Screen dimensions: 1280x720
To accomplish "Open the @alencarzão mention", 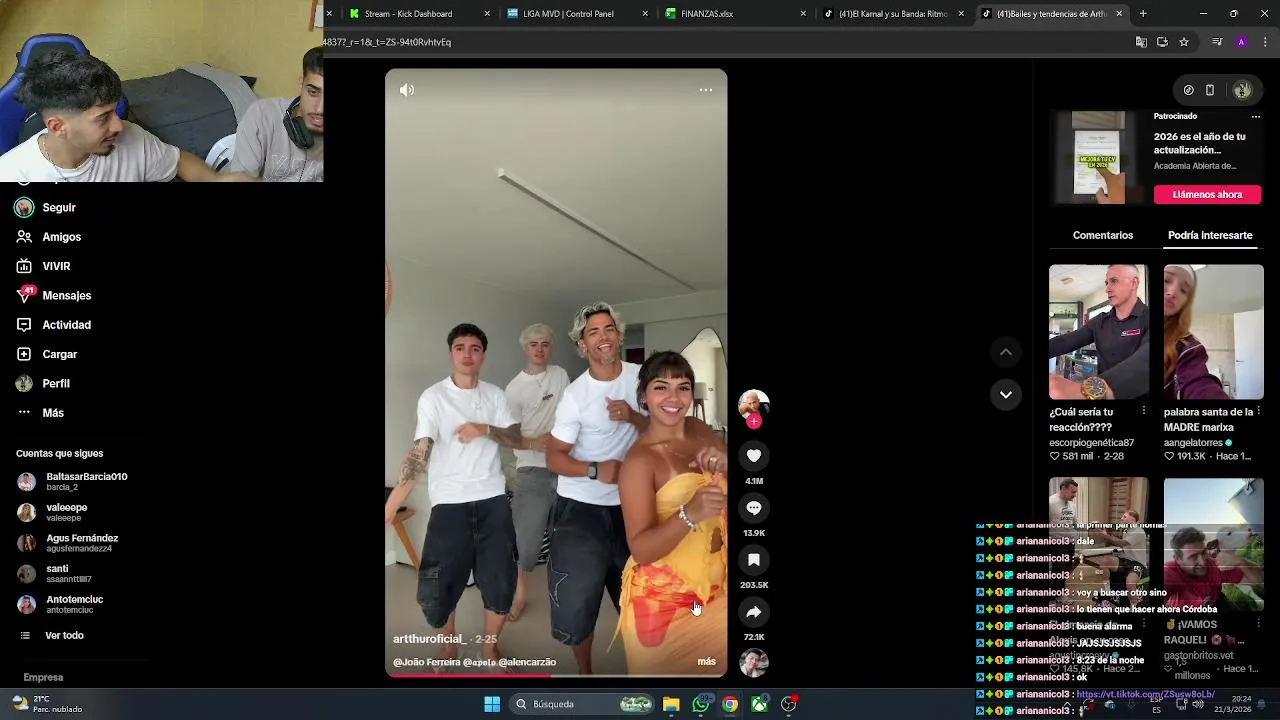I will coord(527,662).
